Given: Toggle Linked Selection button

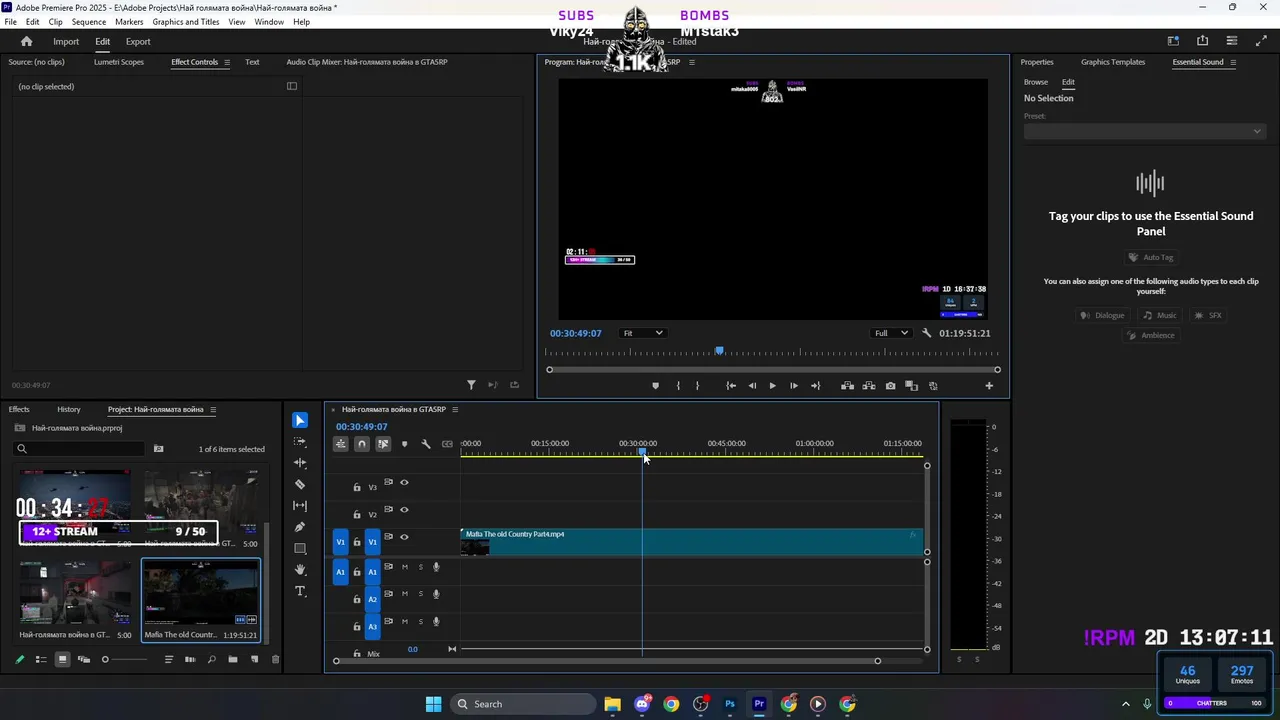Looking at the screenshot, I should tap(383, 444).
